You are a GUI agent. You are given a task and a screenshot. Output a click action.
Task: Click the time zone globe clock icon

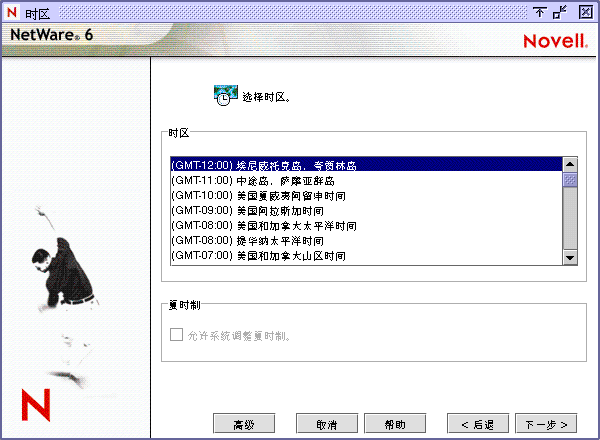[225, 95]
